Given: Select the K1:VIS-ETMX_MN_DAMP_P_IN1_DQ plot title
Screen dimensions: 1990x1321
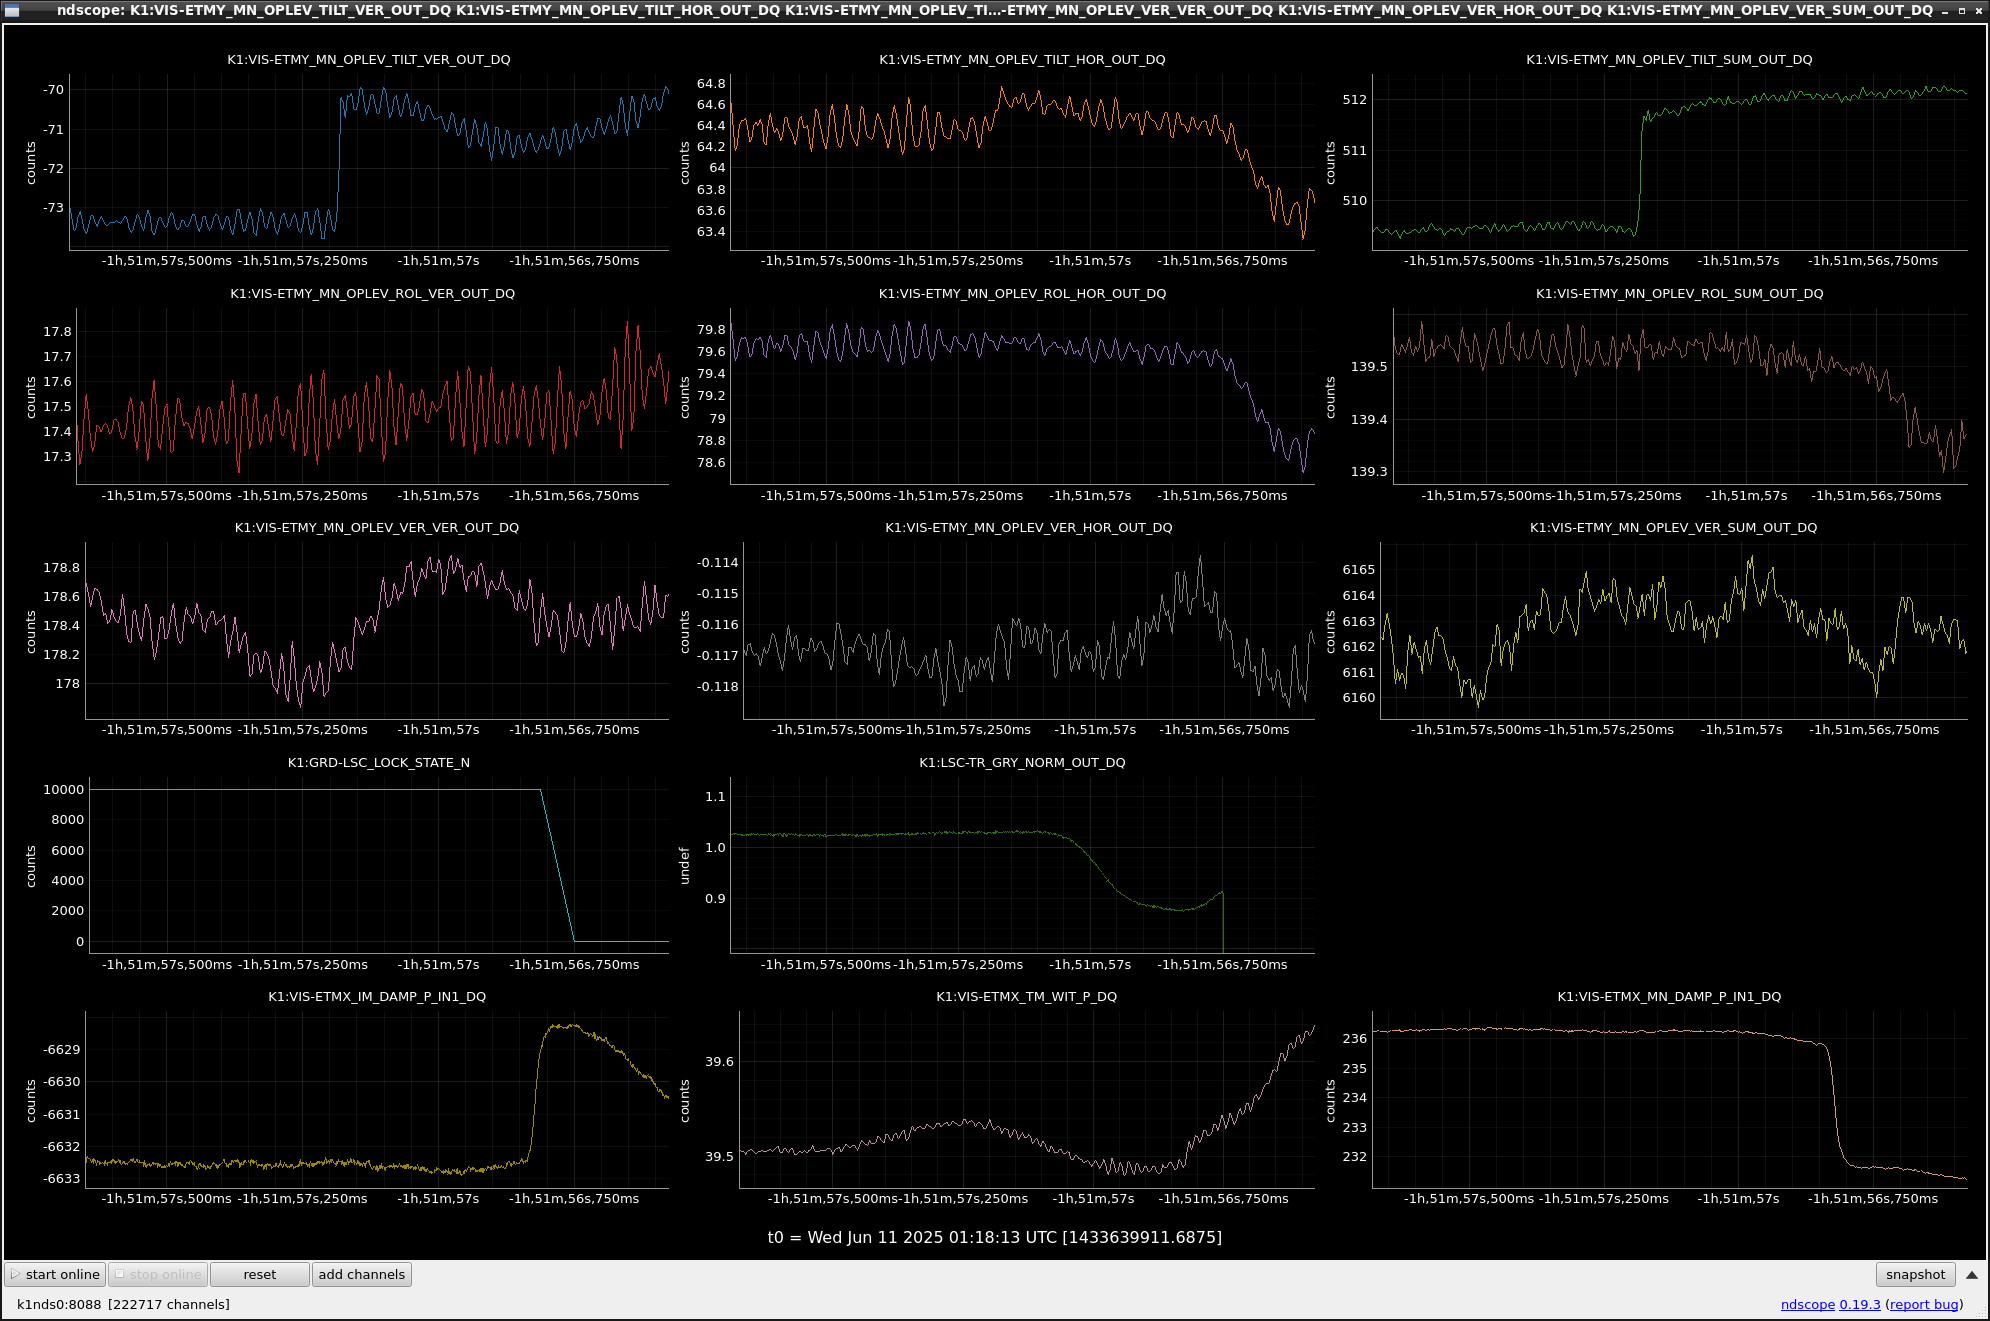Looking at the screenshot, I should 1669,997.
